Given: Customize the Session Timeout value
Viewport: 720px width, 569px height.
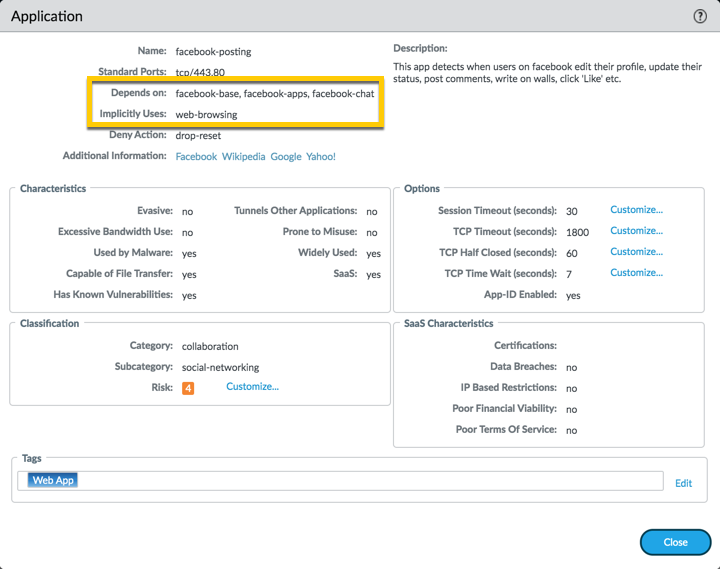Looking at the screenshot, I should [x=636, y=210].
